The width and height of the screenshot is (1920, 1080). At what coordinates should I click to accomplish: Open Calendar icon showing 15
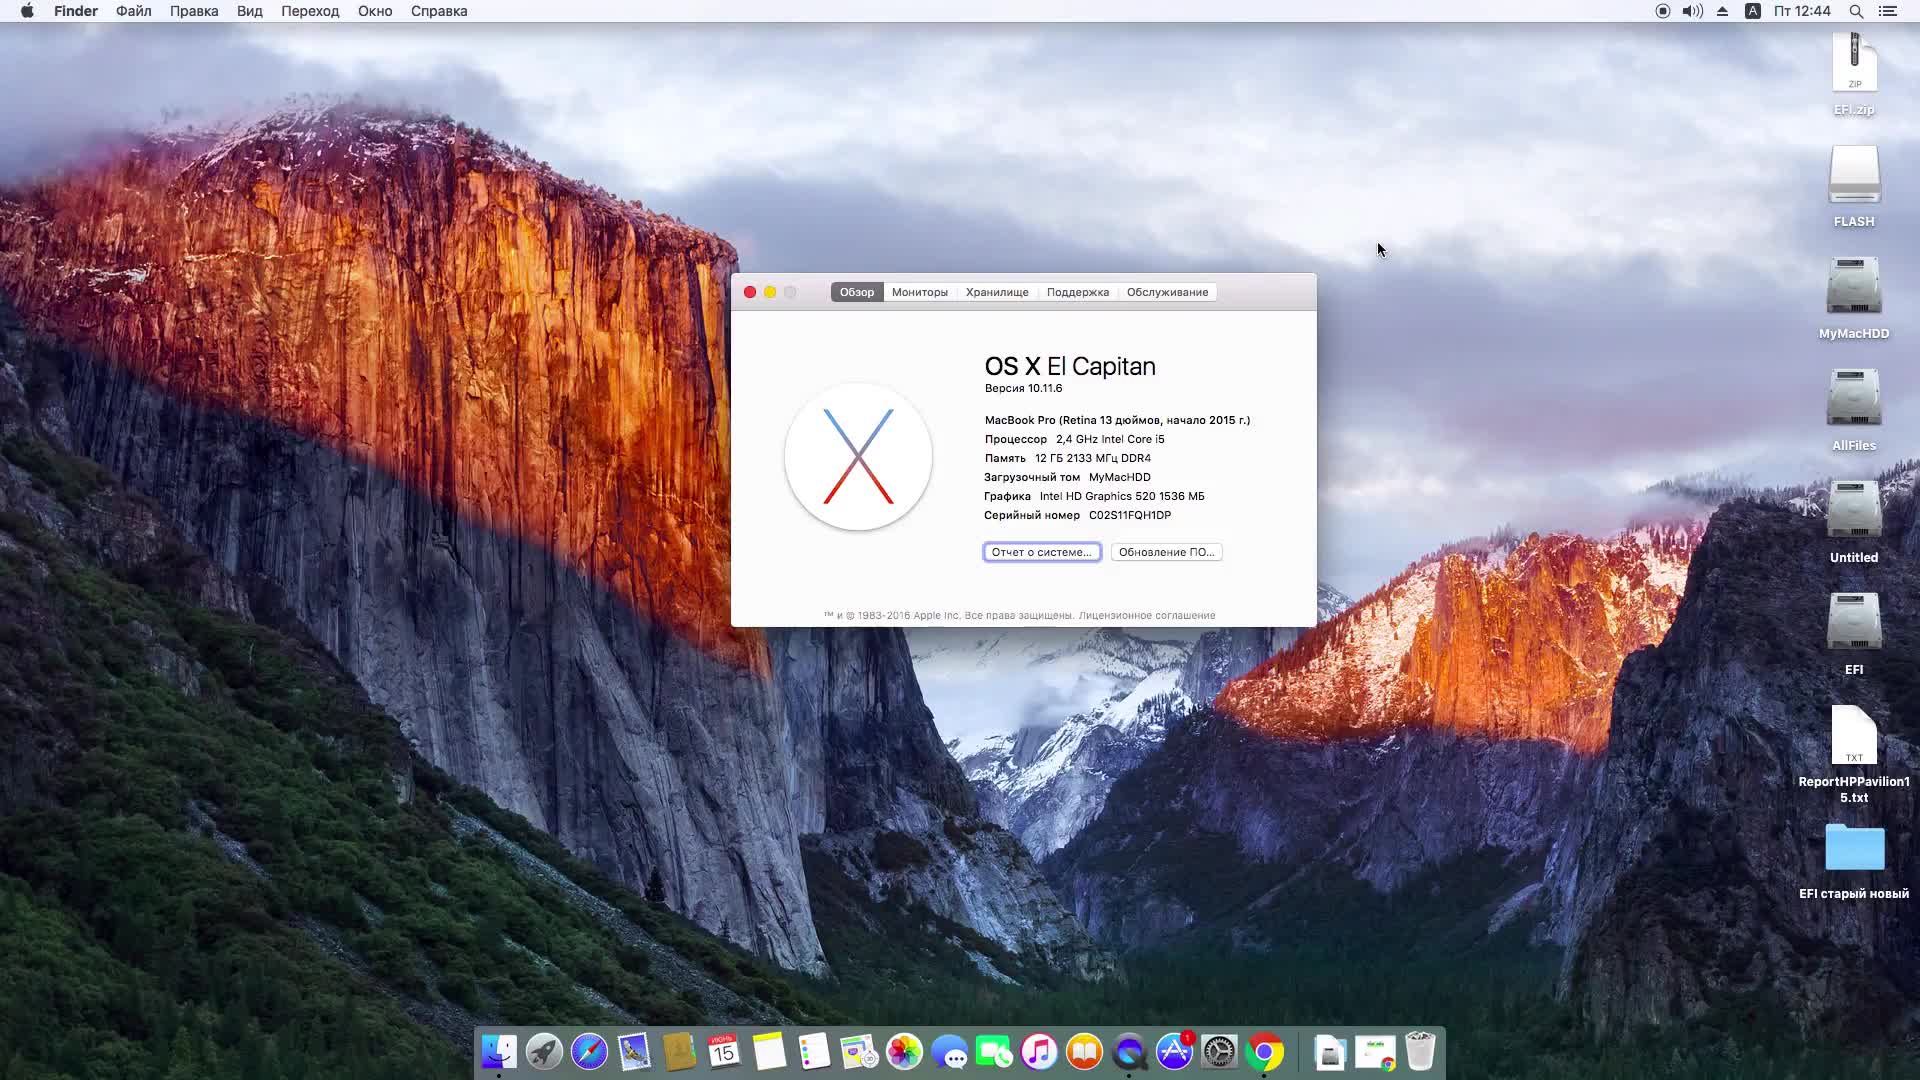click(x=724, y=1052)
